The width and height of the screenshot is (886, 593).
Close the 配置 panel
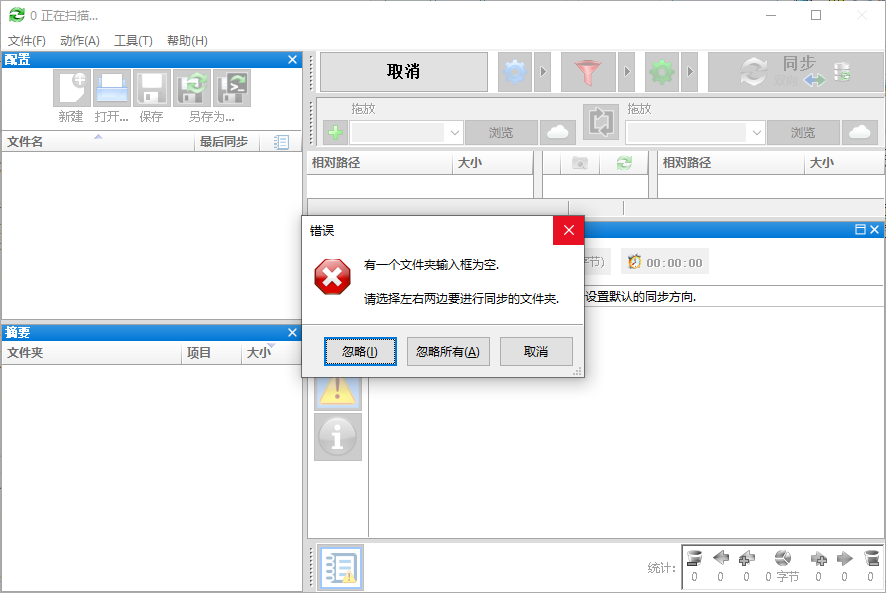(x=292, y=59)
